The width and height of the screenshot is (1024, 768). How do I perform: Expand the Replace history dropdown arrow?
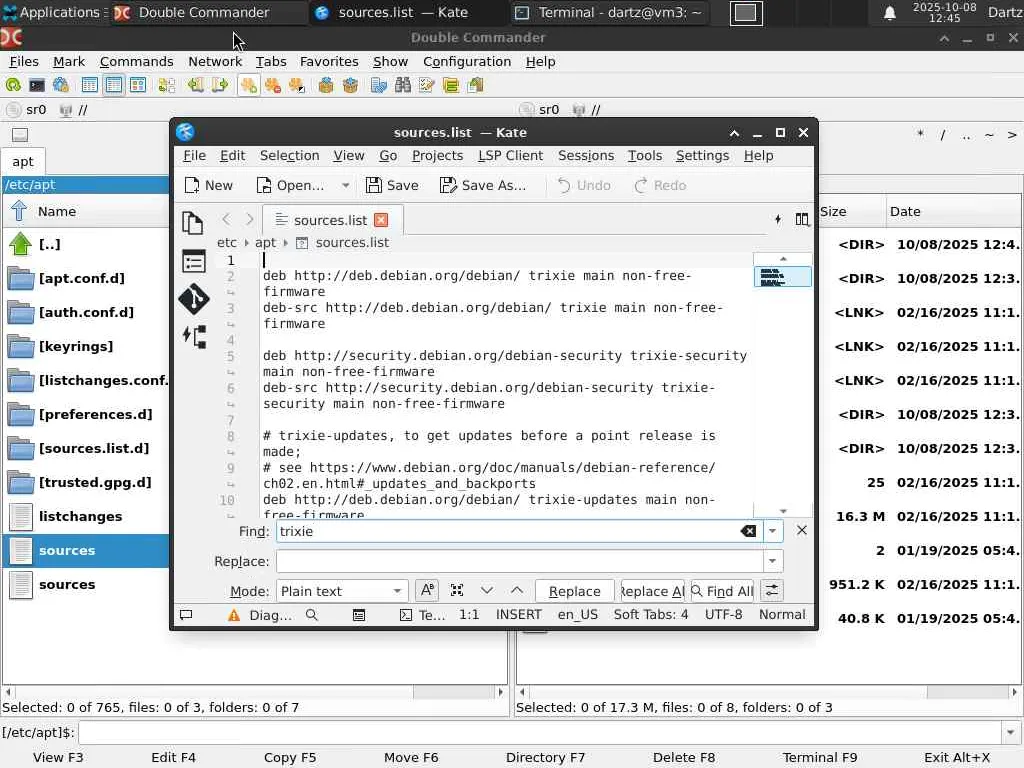point(773,561)
